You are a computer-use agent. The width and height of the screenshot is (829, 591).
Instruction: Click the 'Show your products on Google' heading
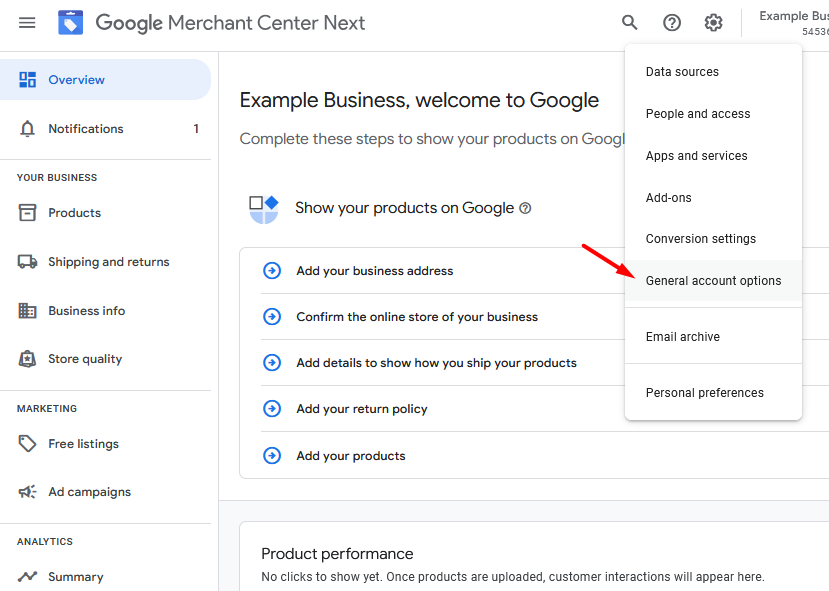point(404,208)
